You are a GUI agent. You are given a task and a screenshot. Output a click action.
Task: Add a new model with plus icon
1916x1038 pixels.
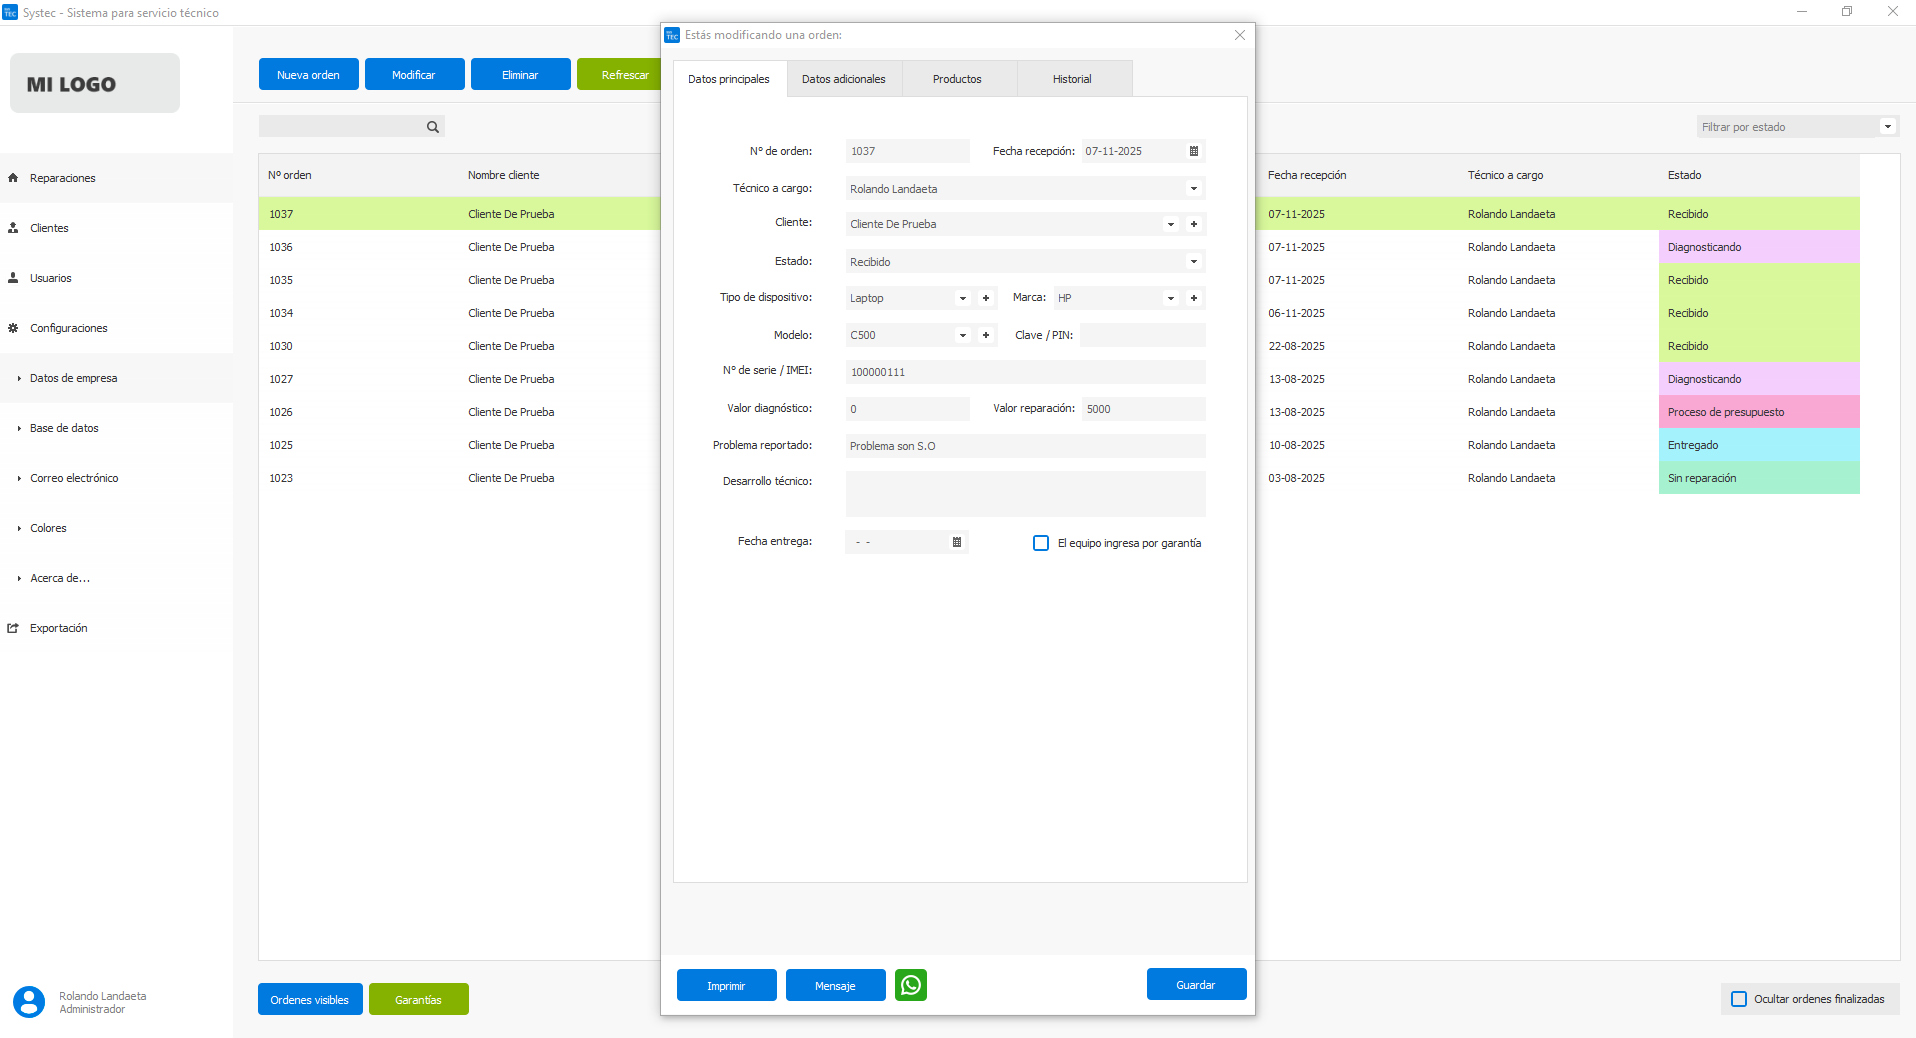(x=986, y=335)
